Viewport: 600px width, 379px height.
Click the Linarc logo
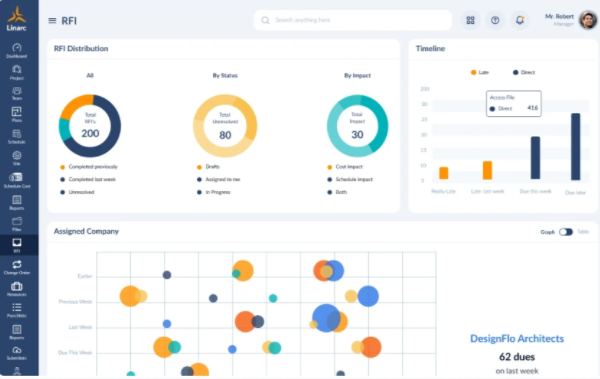click(16, 18)
